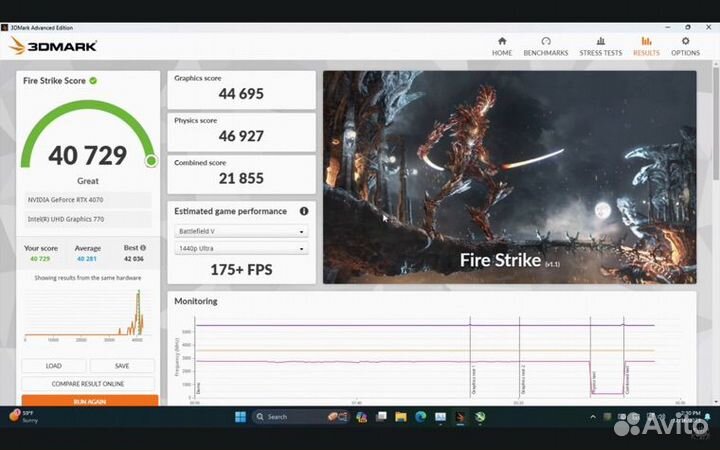720x450 pixels.
Task: Open File Explorer from the taskbar
Action: (401, 417)
